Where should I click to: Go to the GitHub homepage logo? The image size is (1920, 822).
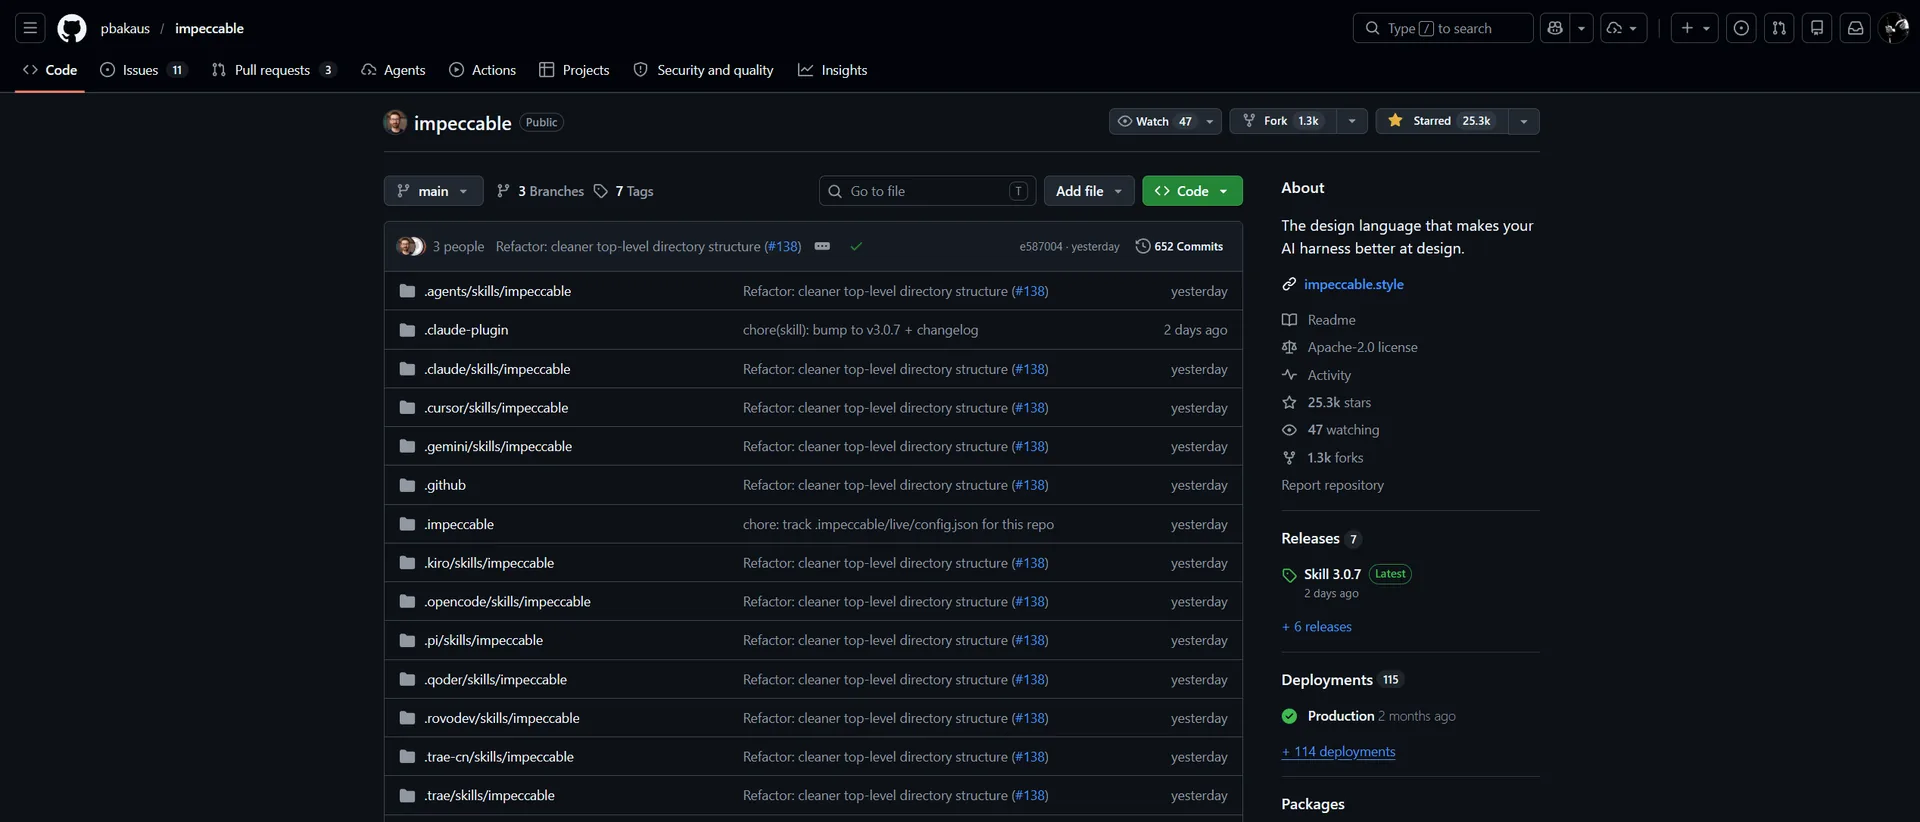coord(72,28)
